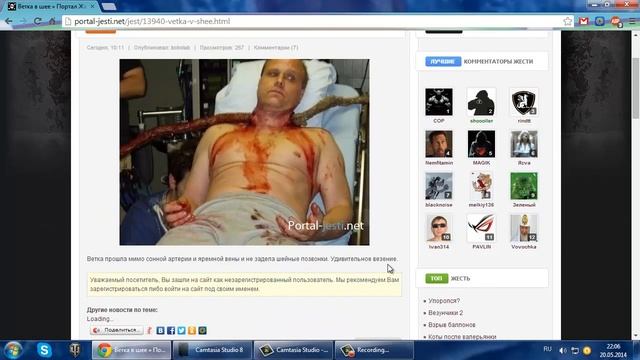This screenshot has height=360, width=640.
Task: Click the ЖЕСТЬ heading next to ТОП
Action: click(x=460, y=278)
